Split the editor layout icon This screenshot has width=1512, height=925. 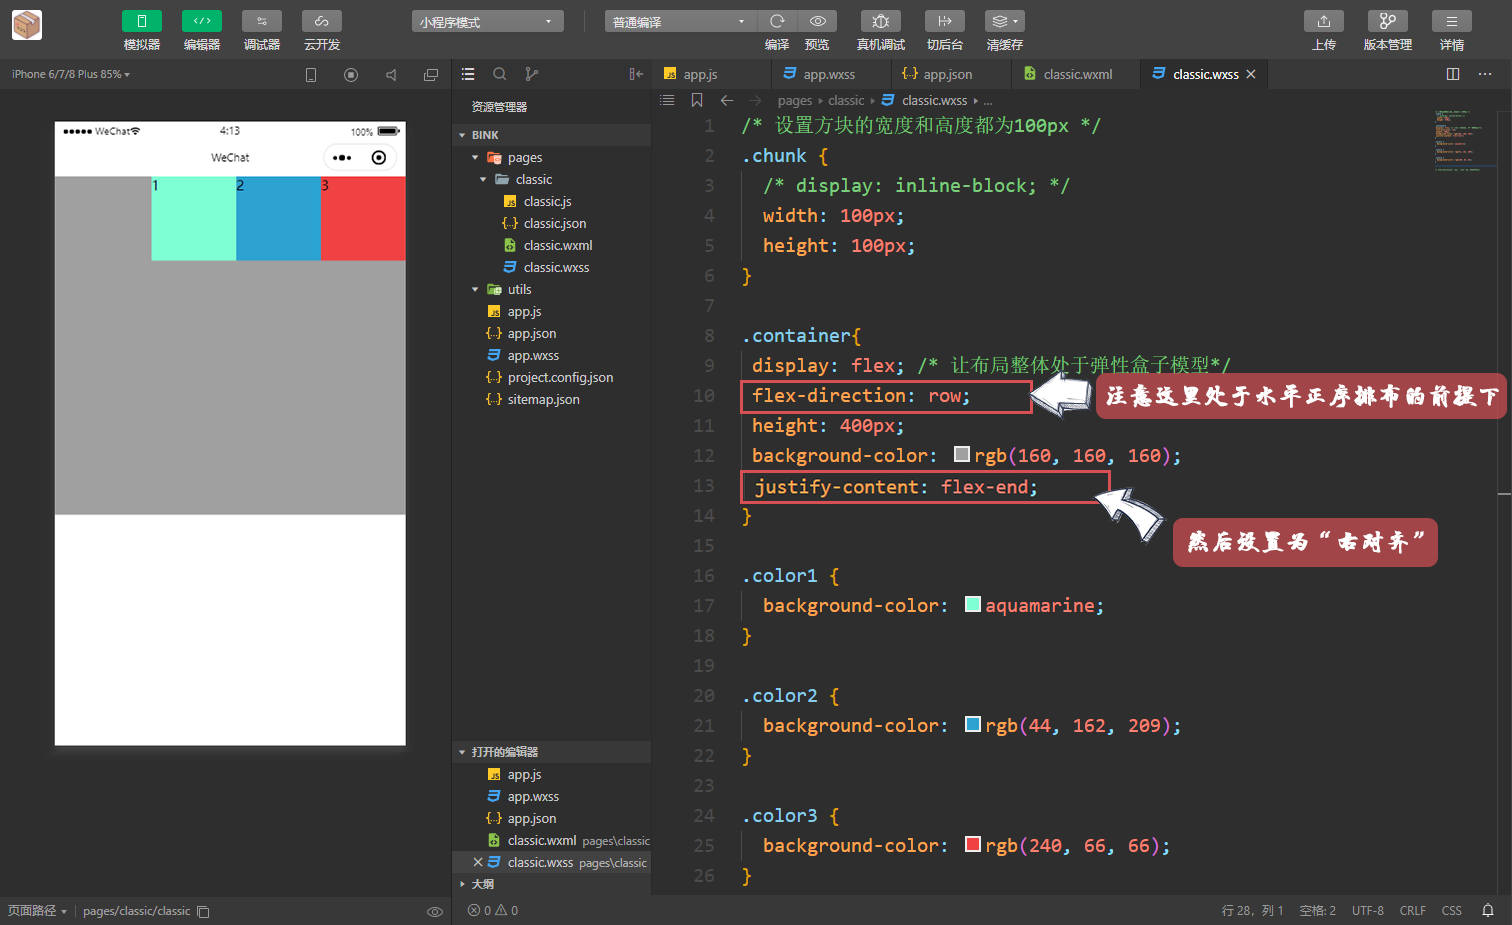[1453, 74]
